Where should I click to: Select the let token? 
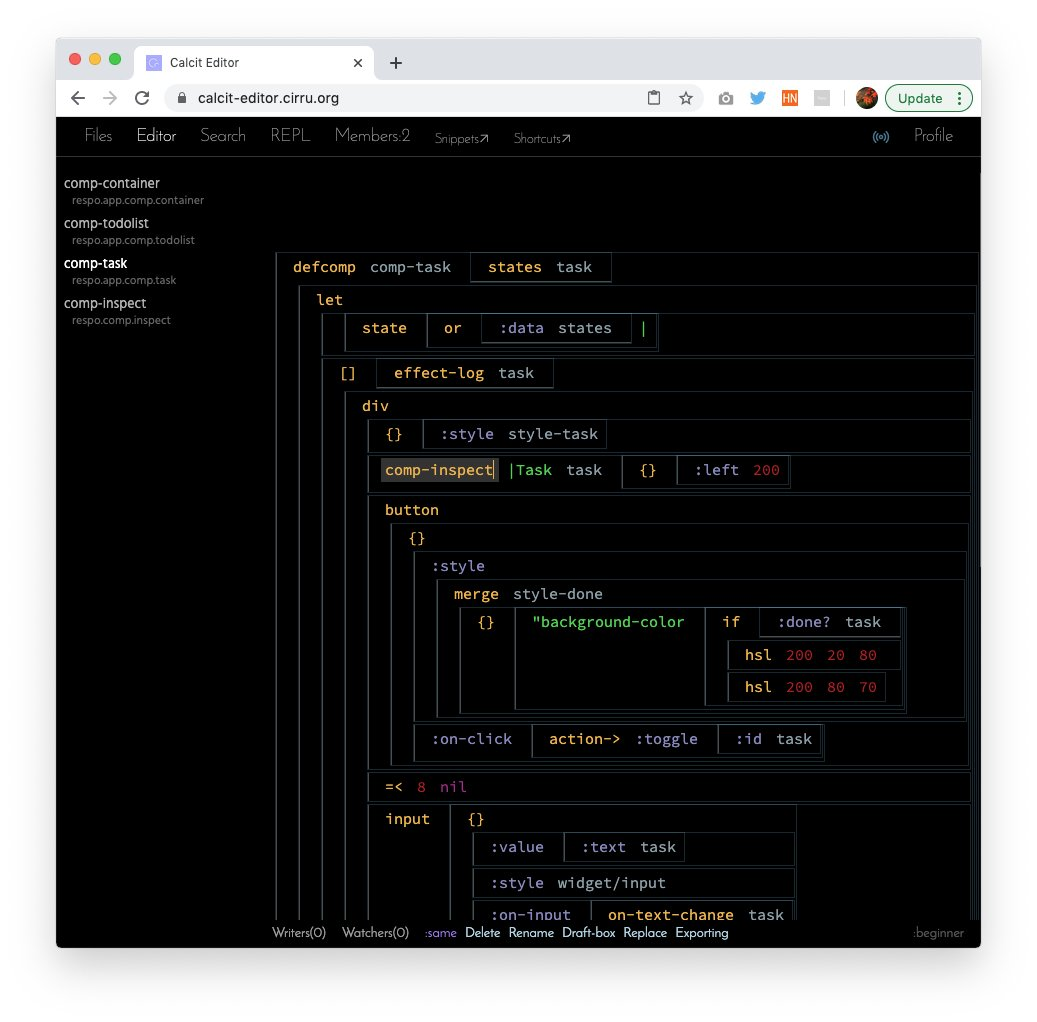click(x=329, y=300)
